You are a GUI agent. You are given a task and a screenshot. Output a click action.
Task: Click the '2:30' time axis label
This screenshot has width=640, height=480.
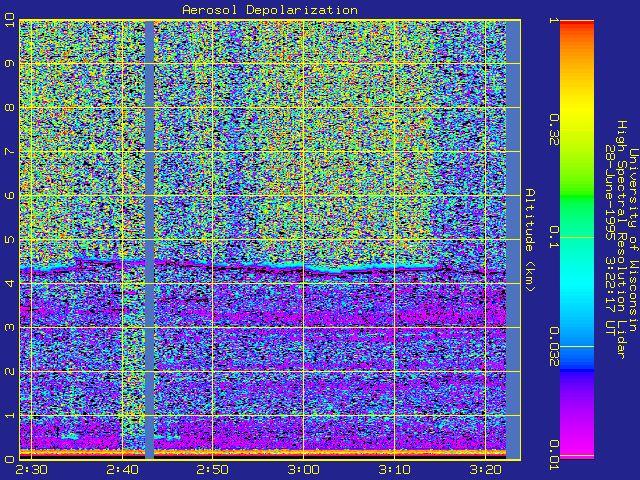tap(31, 470)
